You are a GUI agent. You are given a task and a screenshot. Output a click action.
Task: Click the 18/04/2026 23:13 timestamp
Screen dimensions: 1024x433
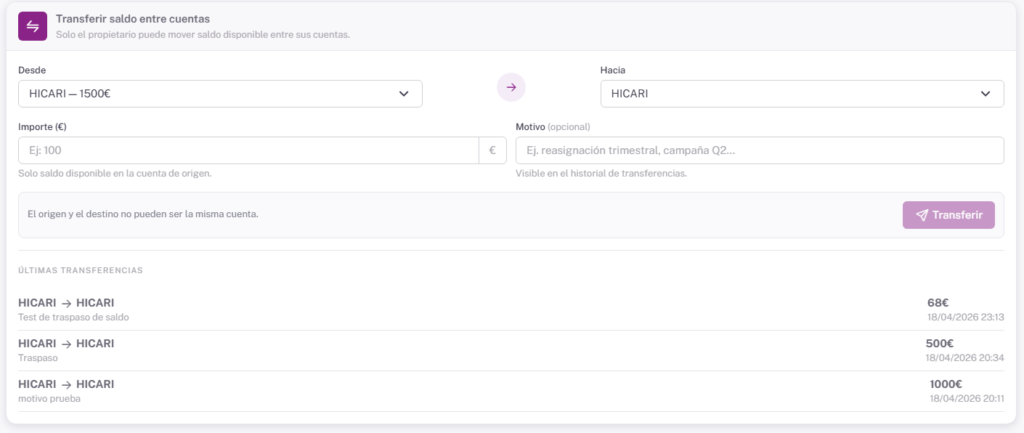pos(965,317)
